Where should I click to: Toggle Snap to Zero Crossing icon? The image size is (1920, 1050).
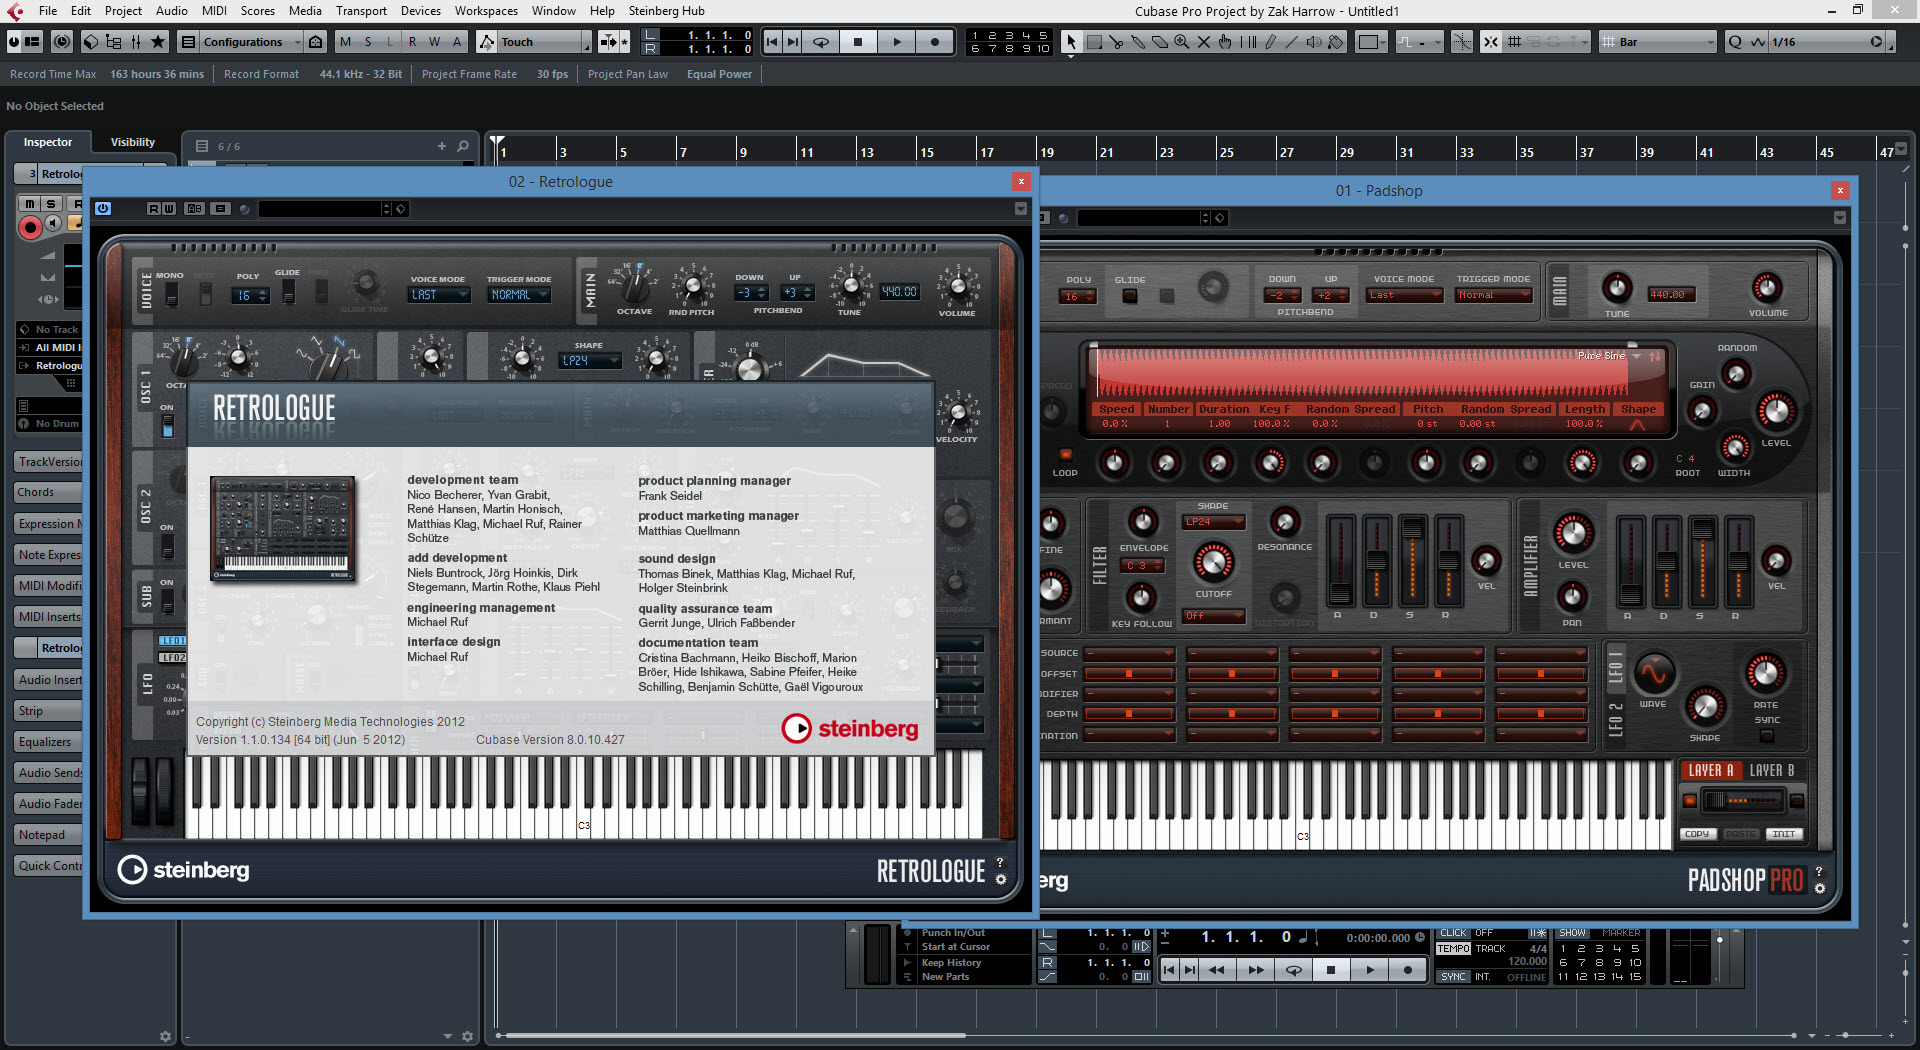tap(1462, 42)
